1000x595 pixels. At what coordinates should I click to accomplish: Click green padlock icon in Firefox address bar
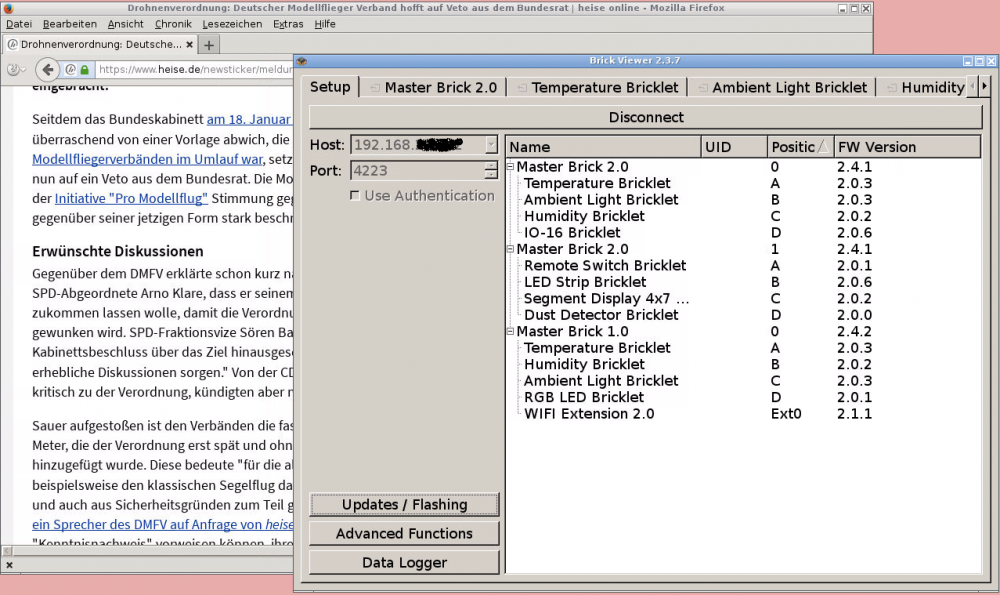85,70
